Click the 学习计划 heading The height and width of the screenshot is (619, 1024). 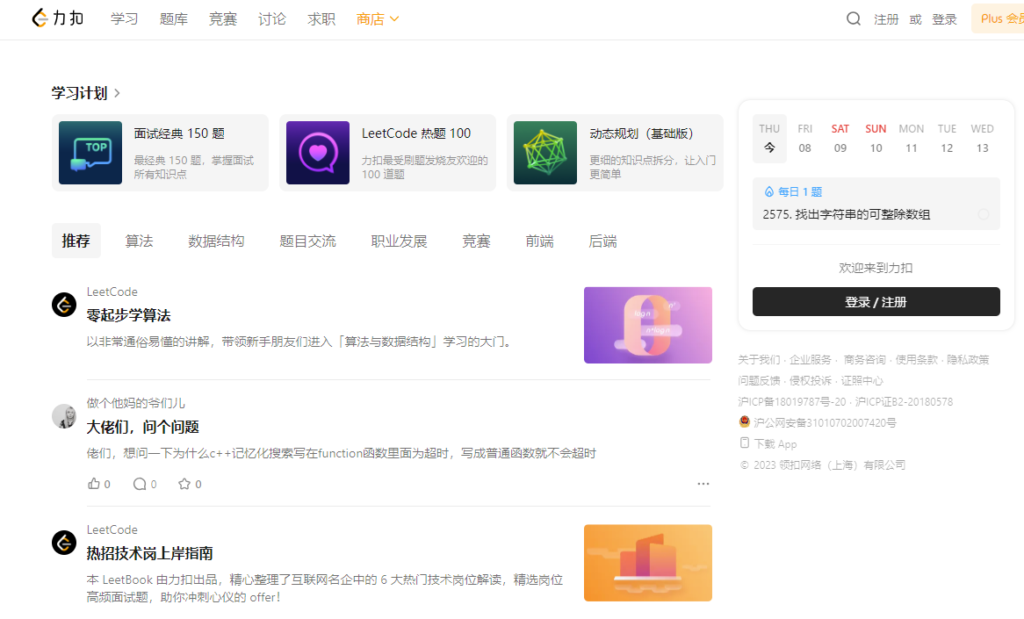[79, 93]
